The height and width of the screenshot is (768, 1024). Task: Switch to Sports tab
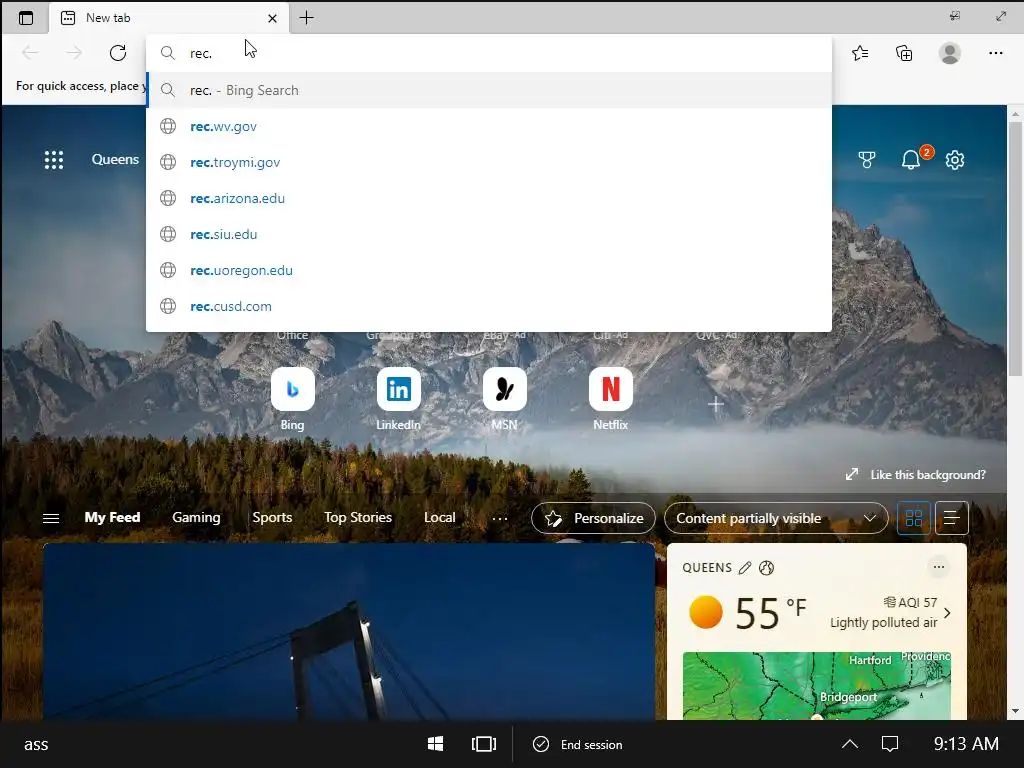coord(272,517)
